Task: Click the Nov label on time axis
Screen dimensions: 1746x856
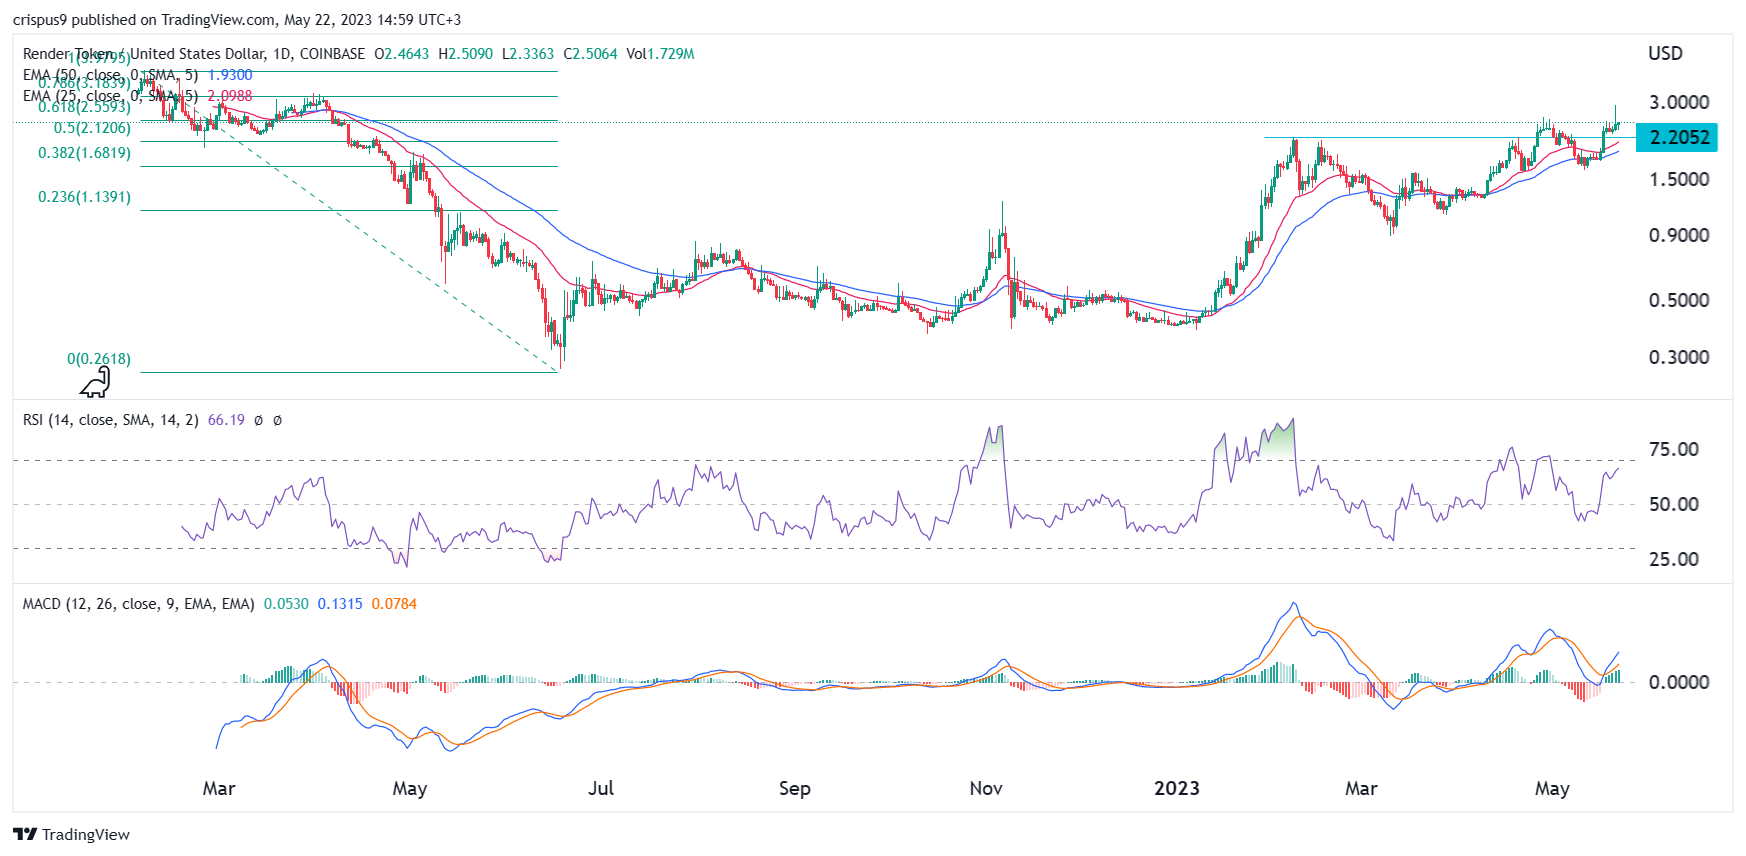Action: click(986, 788)
